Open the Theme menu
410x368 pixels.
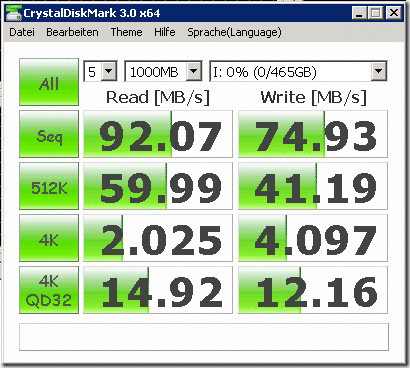(x=126, y=32)
